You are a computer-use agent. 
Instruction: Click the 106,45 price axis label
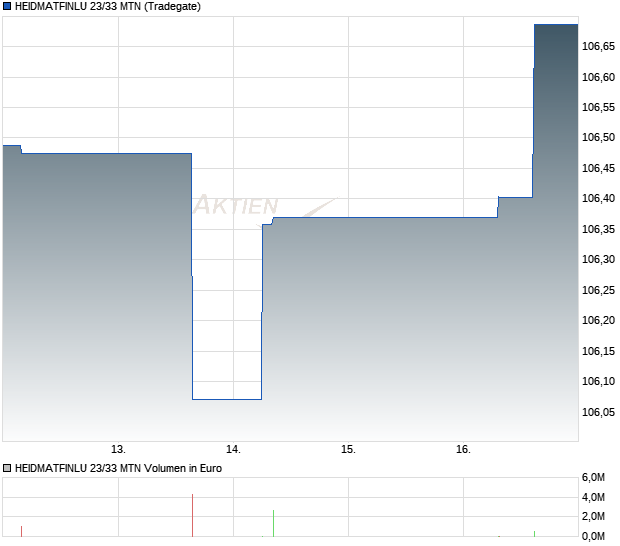(x=598, y=168)
